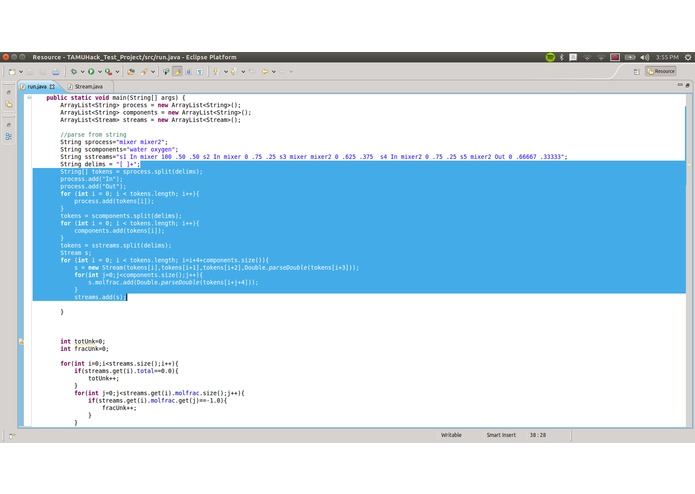The height and width of the screenshot is (494, 695).
Task: Open the Outline view sidebar icon
Action: (9, 136)
